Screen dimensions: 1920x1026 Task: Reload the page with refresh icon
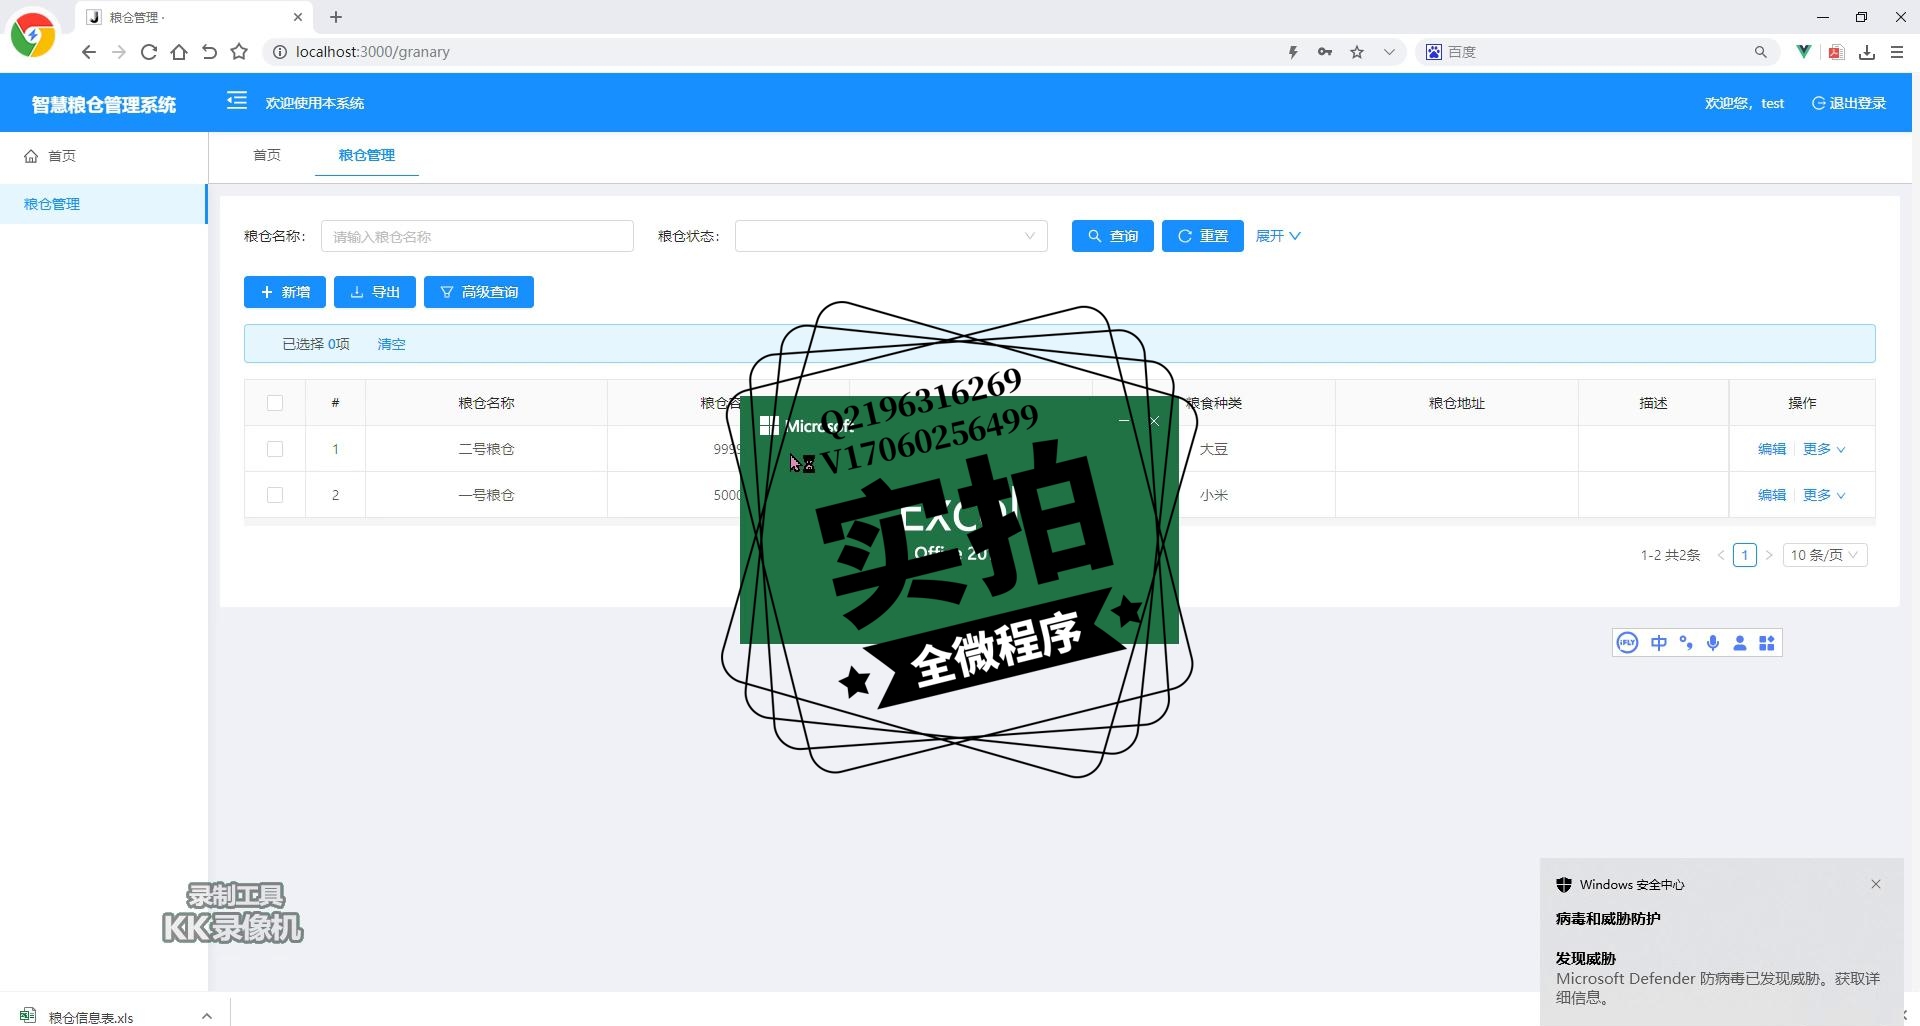click(149, 52)
